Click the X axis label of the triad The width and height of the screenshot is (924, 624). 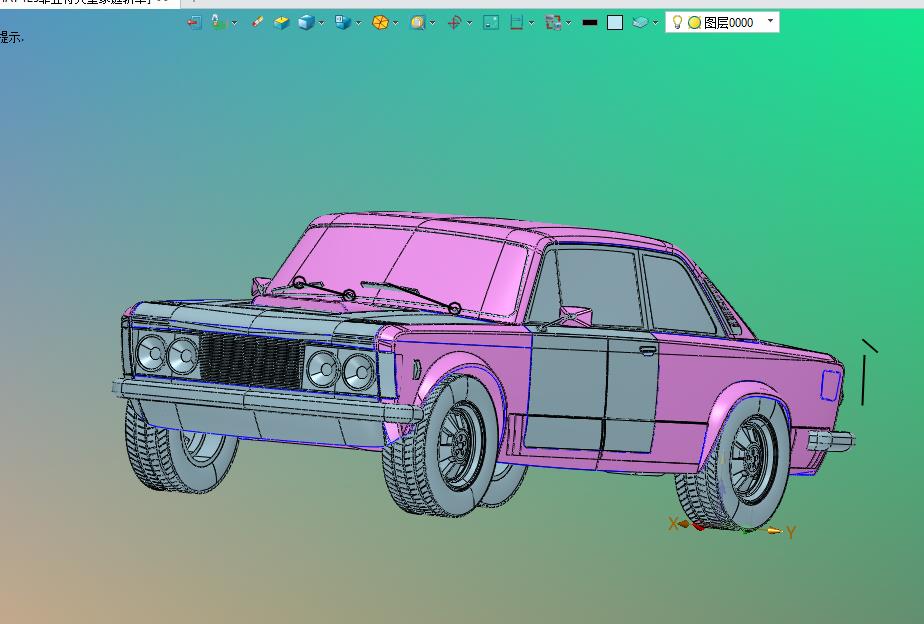click(673, 523)
